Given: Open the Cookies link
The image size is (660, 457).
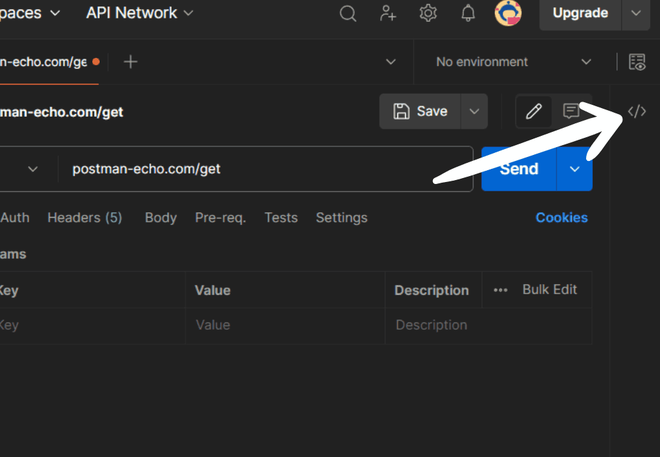Looking at the screenshot, I should pos(562,218).
